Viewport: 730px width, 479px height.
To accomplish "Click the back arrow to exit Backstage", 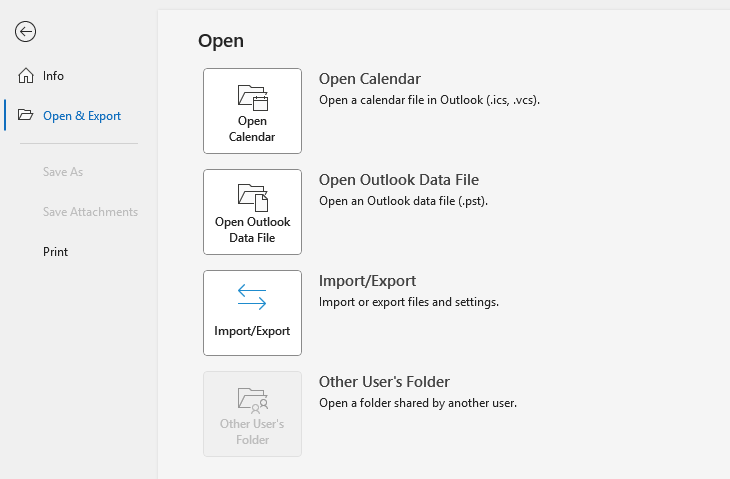I will pos(26,32).
